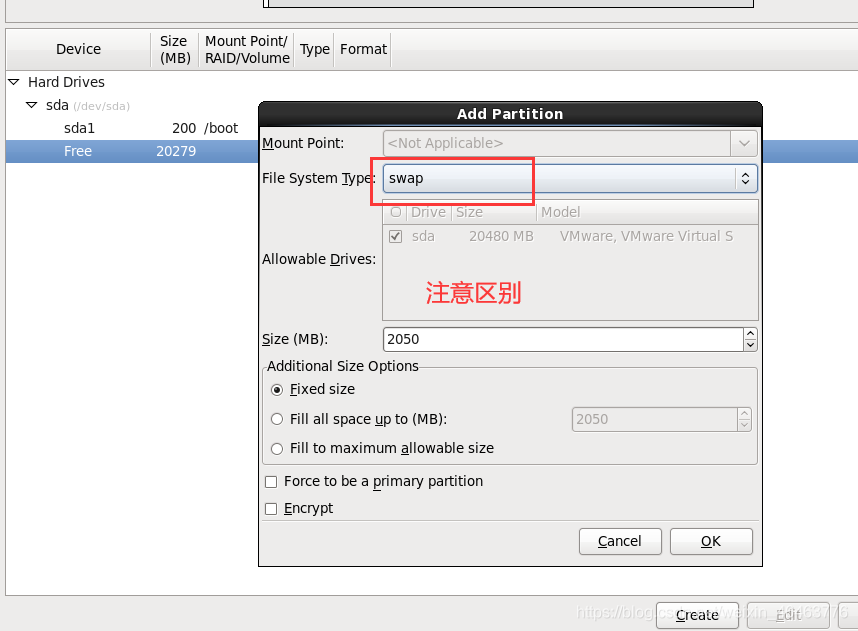Click the Edit button below the list
The image size is (858, 631).
[788, 615]
